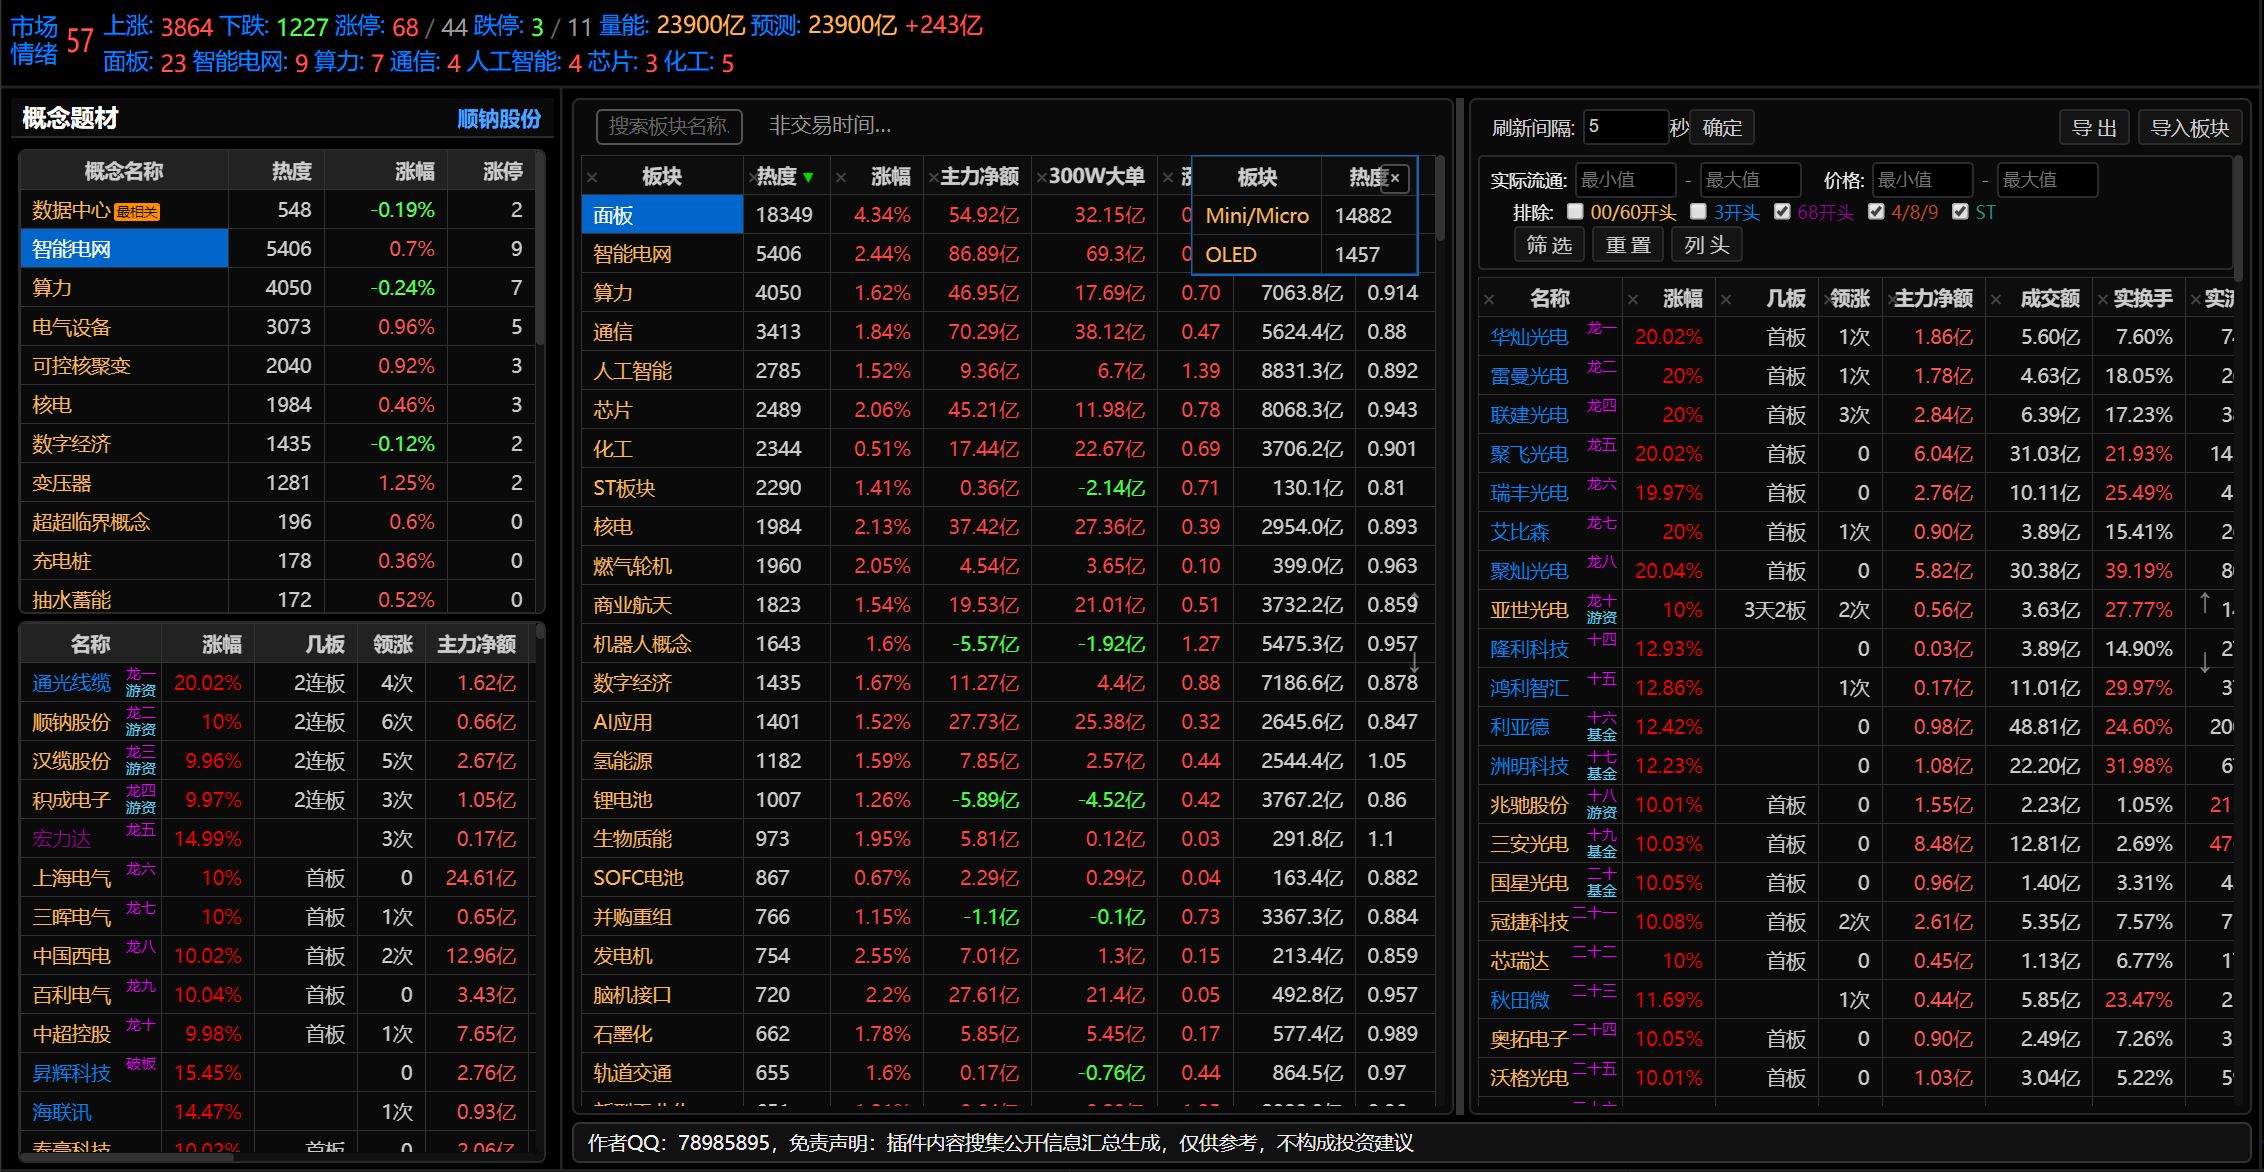Screen dimensions: 2264x1172
Task: Open the stock 聚飞光电
Action: [x=1529, y=454]
